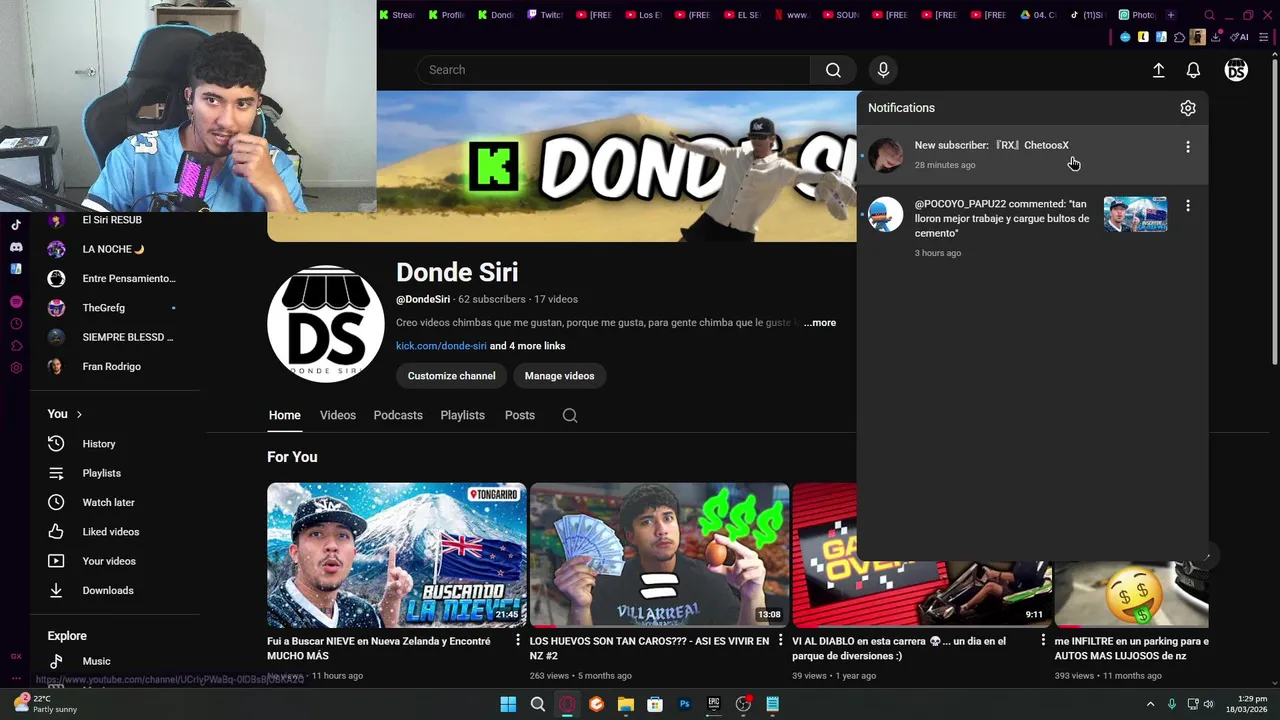The width and height of the screenshot is (1280, 720).
Task: Expand the You section chevron
Action: tap(79, 414)
